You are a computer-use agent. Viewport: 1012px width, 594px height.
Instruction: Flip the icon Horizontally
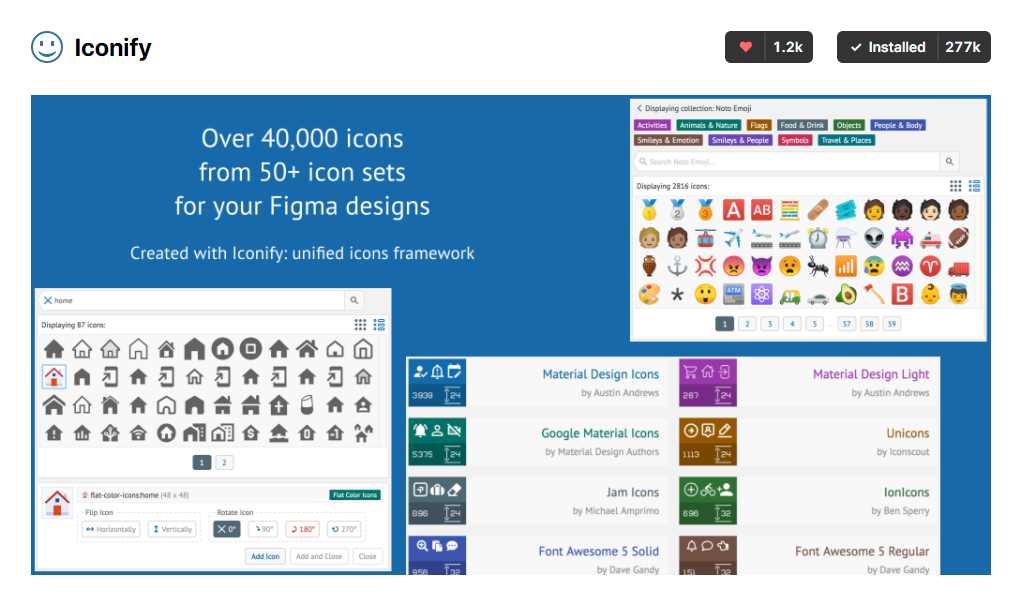pyautogui.click(x=111, y=529)
